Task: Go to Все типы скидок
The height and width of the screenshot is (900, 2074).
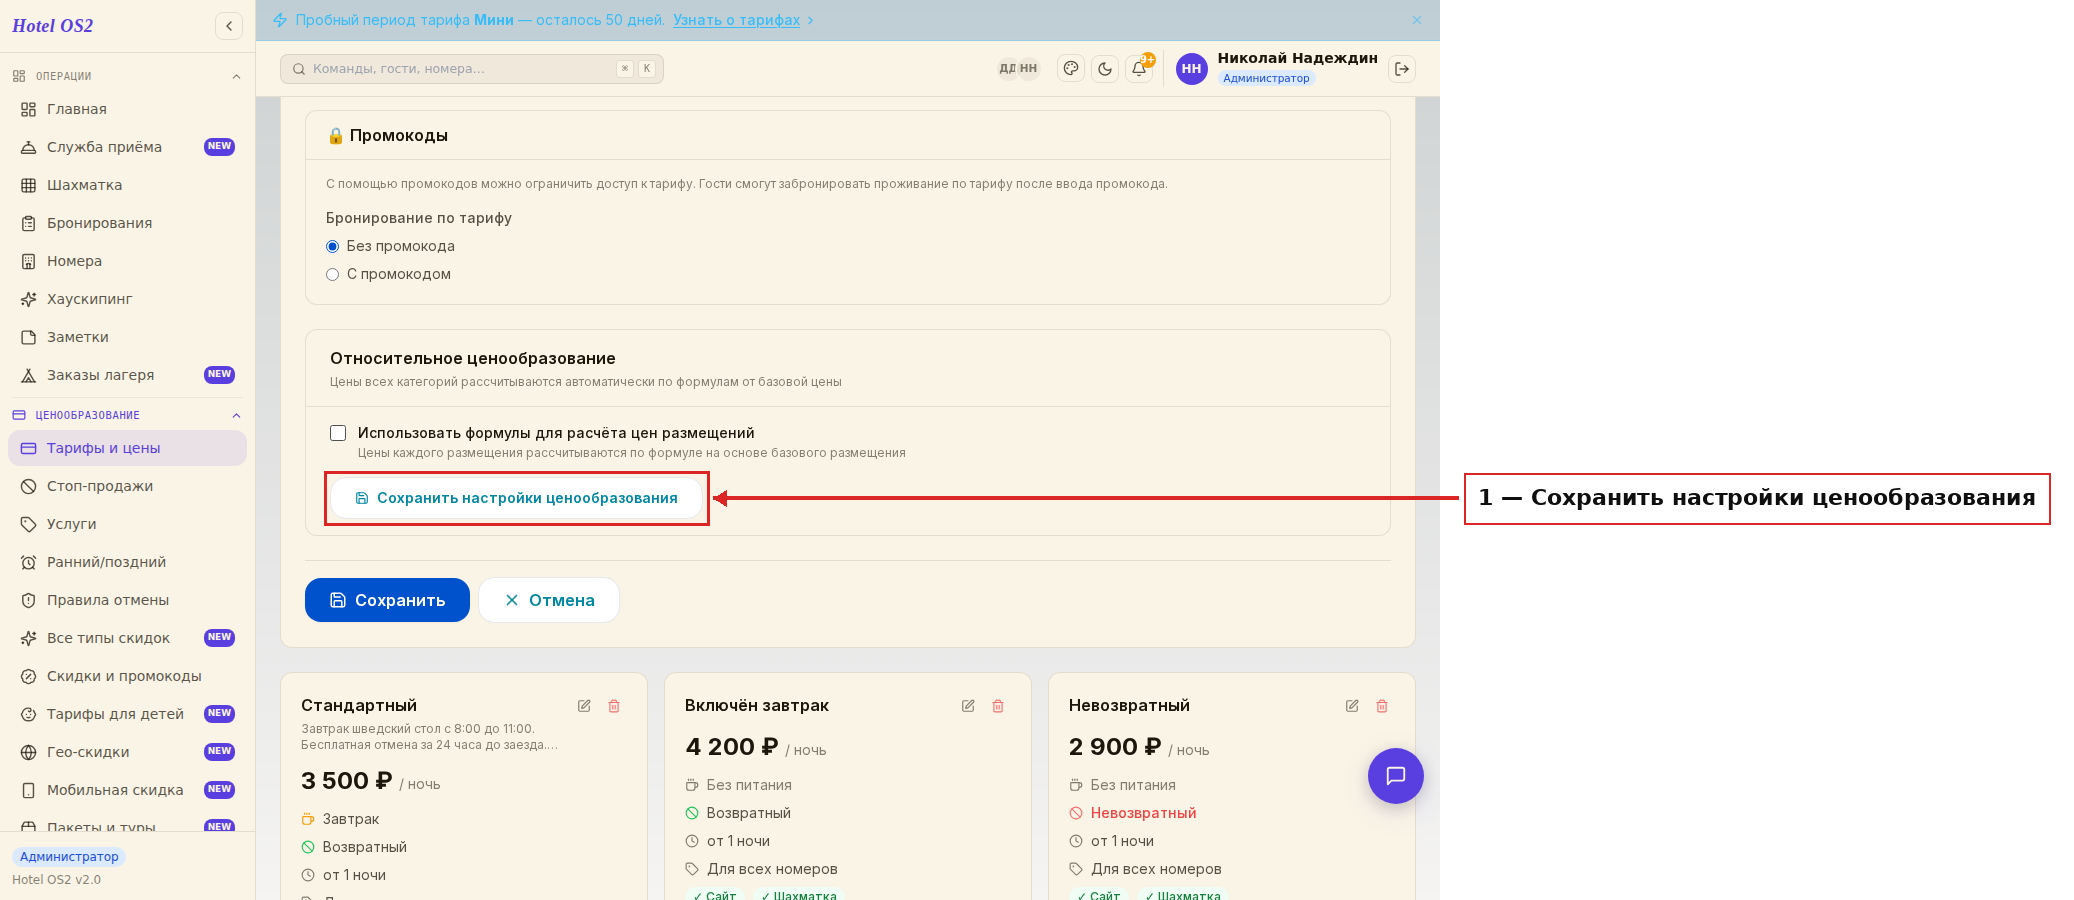Action: click(x=127, y=638)
